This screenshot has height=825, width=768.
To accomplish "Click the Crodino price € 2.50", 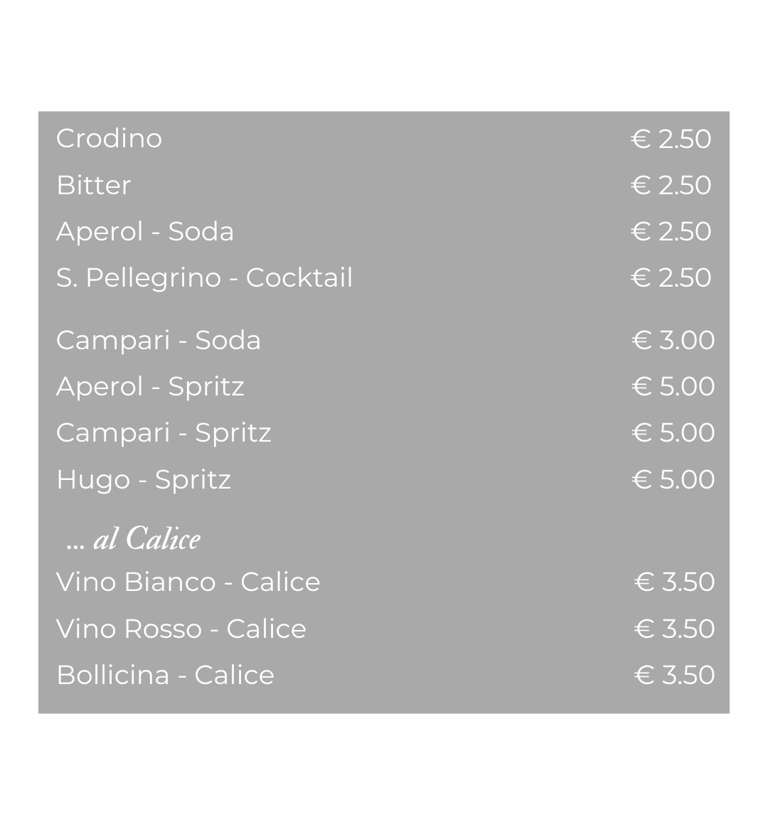I will coord(671,139).
